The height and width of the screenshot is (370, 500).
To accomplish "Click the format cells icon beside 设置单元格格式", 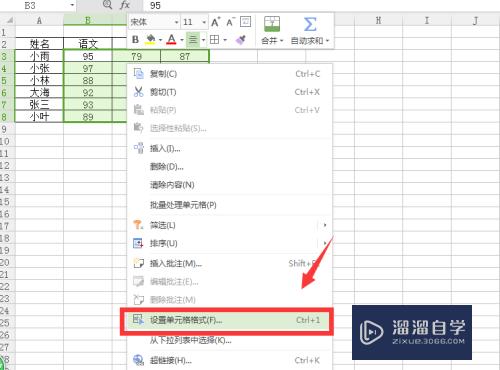I will (138, 320).
